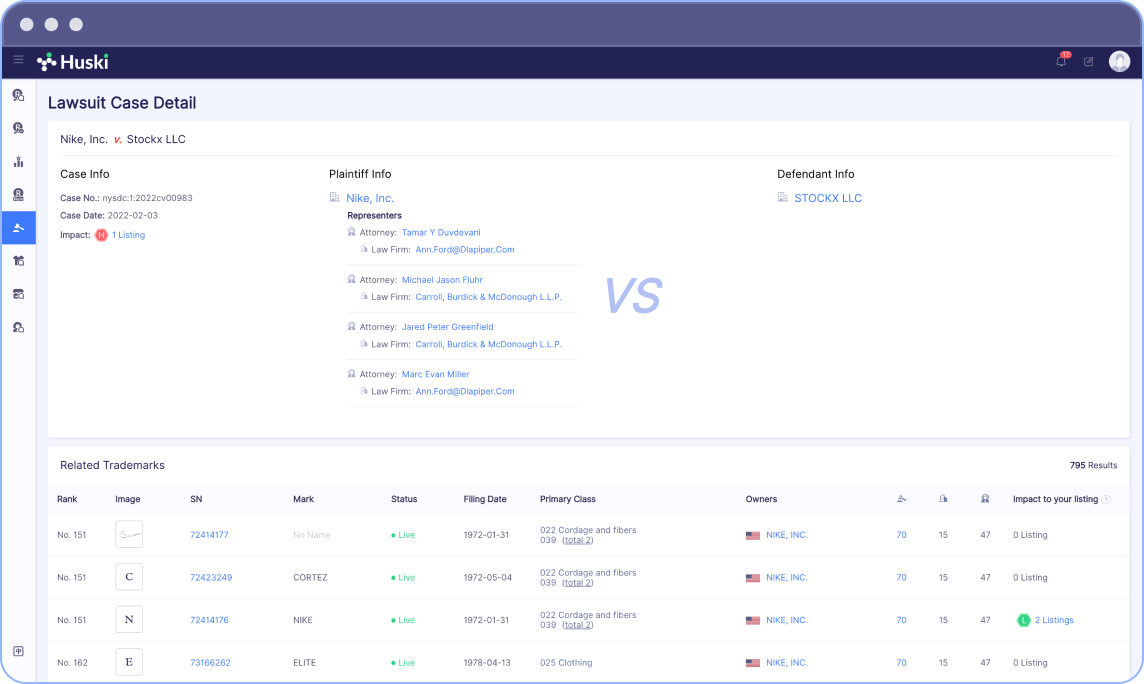Open the bar chart ranking sidebar icon
Screen dimensions: 1144x684
click(x=18, y=162)
